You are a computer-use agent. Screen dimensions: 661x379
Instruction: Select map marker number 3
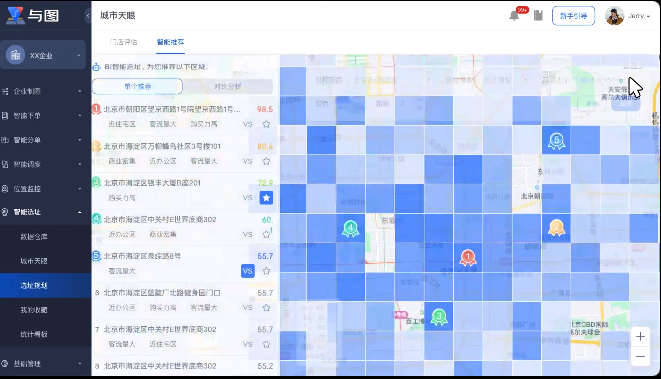[x=439, y=316]
